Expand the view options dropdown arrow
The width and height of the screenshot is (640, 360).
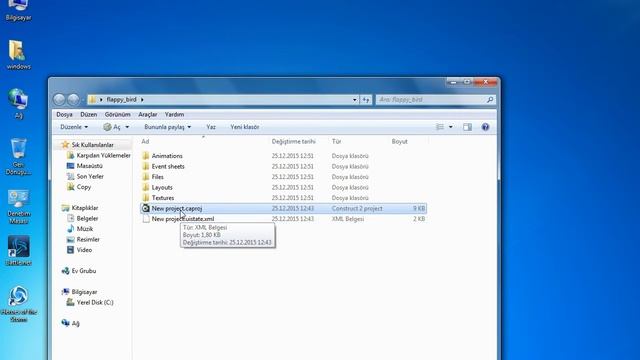[451, 127]
